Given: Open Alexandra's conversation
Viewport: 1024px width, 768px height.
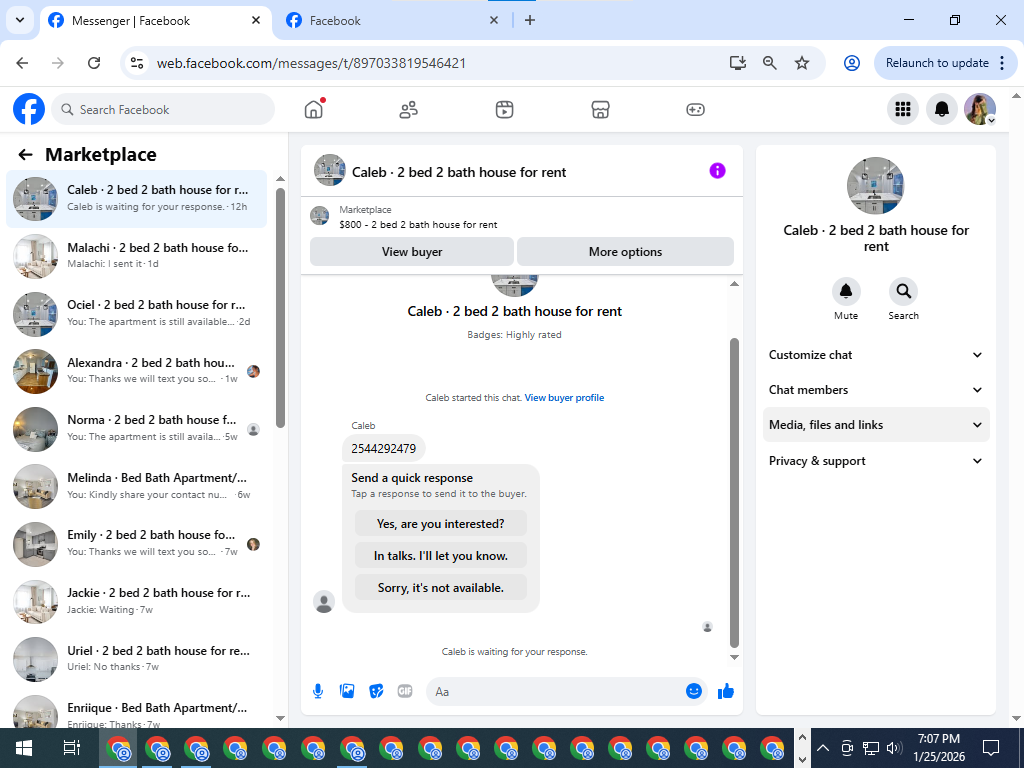Looking at the screenshot, I should click(x=136, y=371).
